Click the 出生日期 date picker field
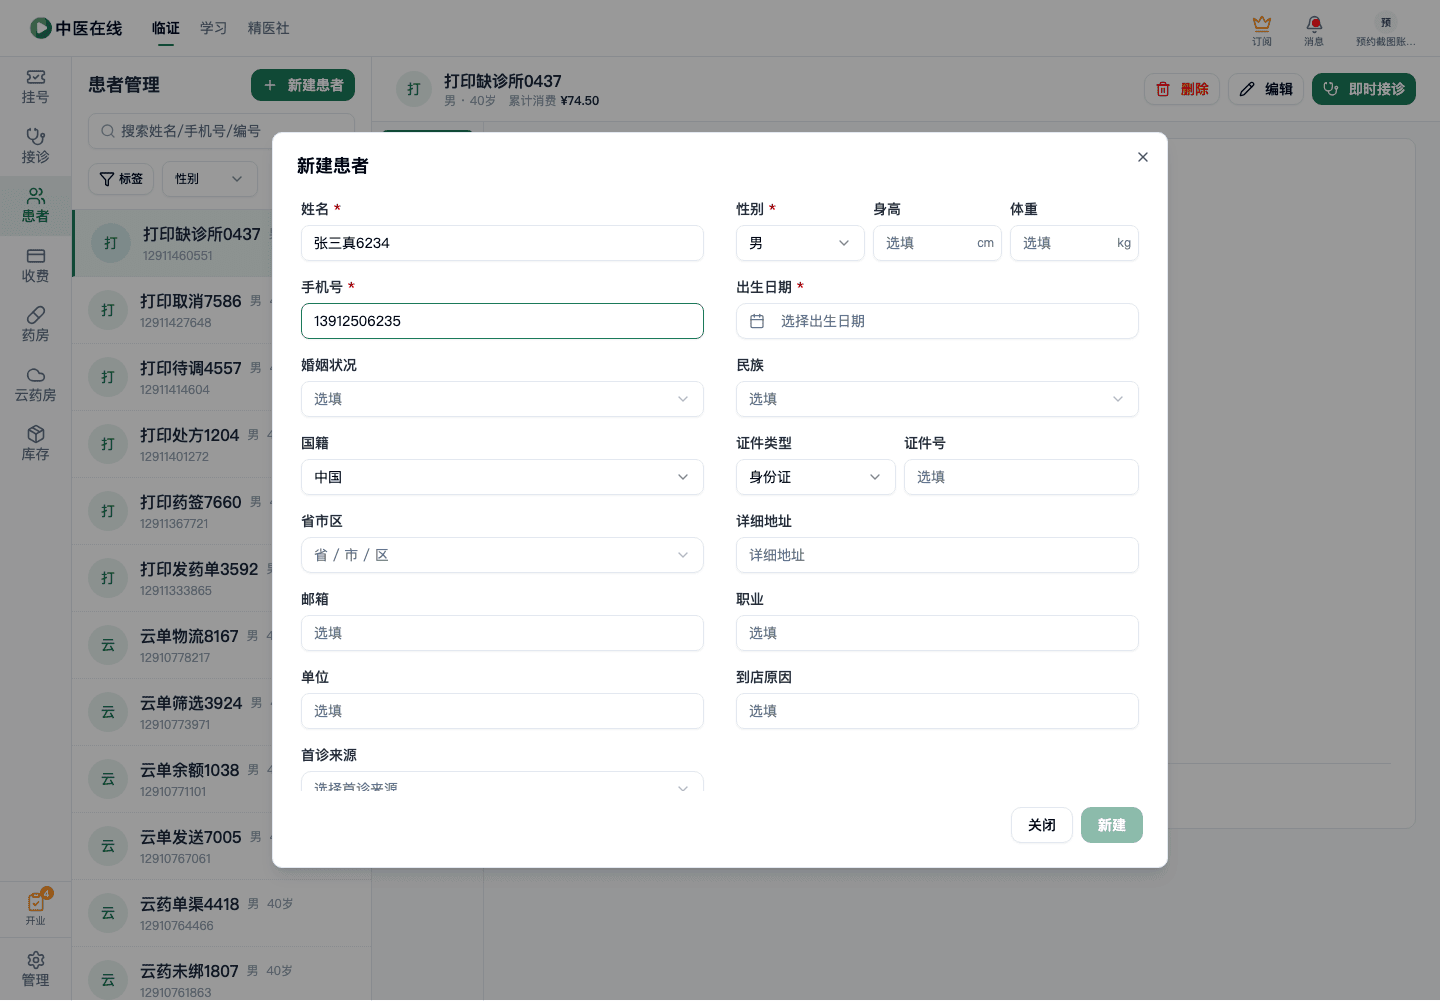 point(937,321)
